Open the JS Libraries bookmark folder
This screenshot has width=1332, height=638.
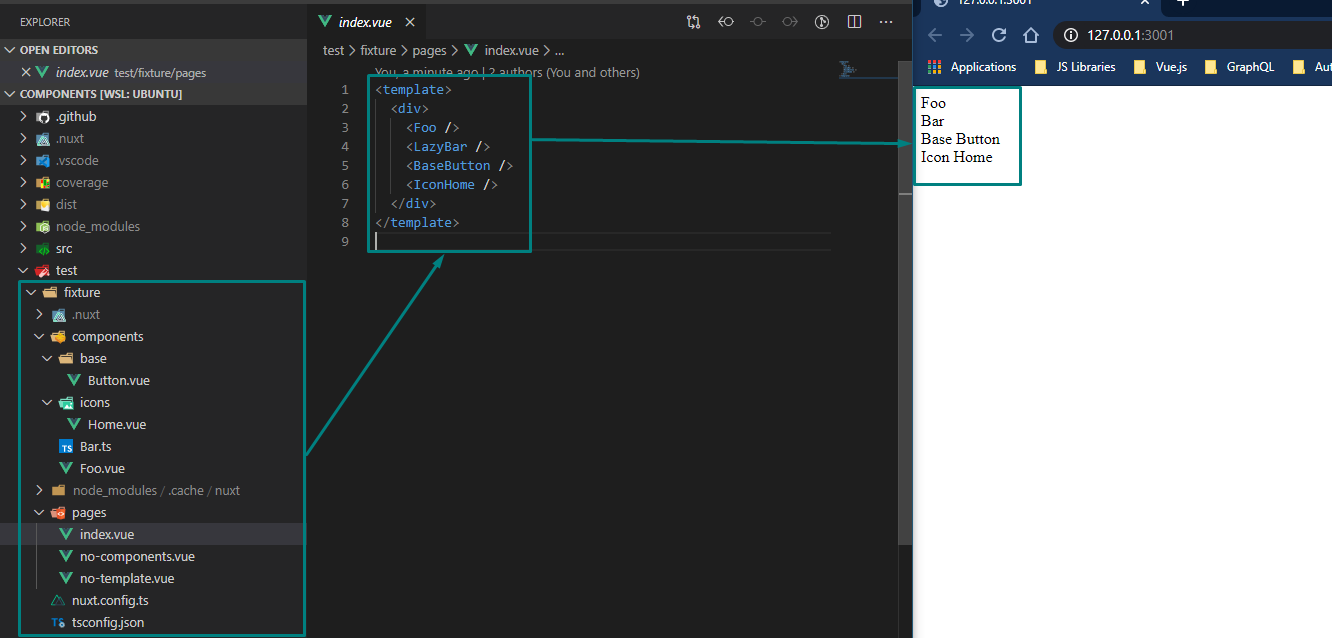click(x=1074, y=67)
